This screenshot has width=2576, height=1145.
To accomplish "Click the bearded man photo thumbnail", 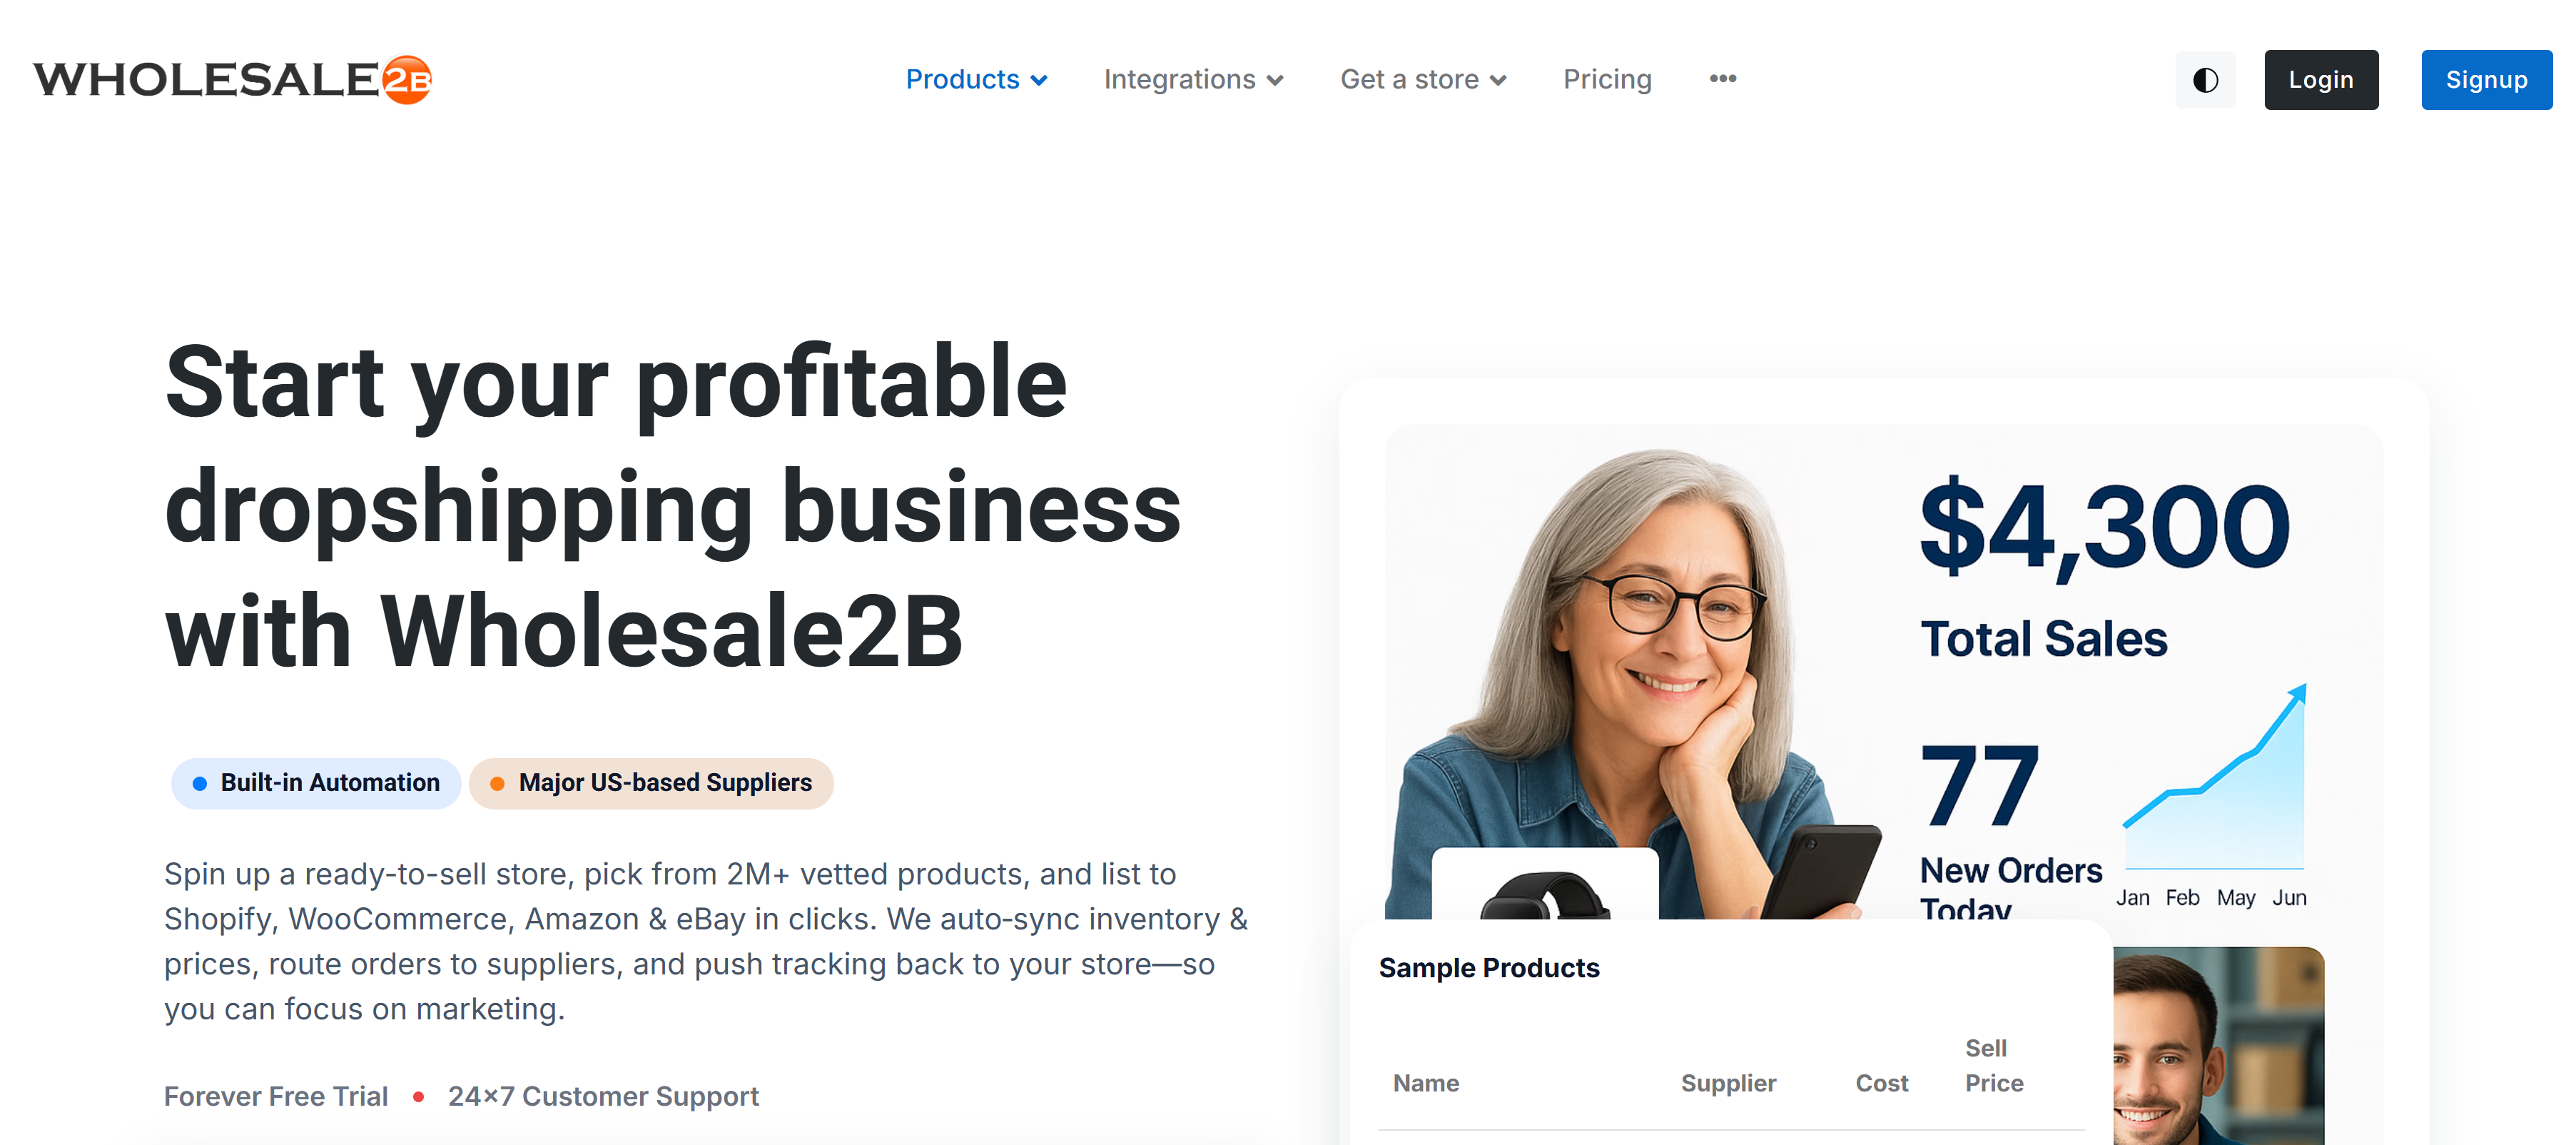I will (x=2217, y=1045).
